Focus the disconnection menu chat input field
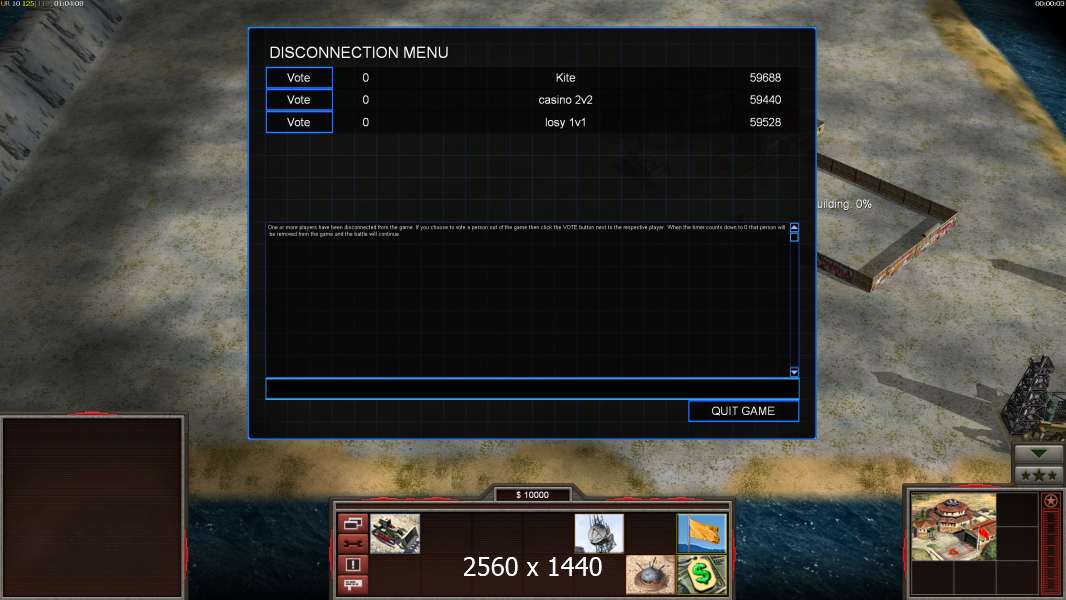Viewport: 1066px width, 600px height. [x=532, y=389]
